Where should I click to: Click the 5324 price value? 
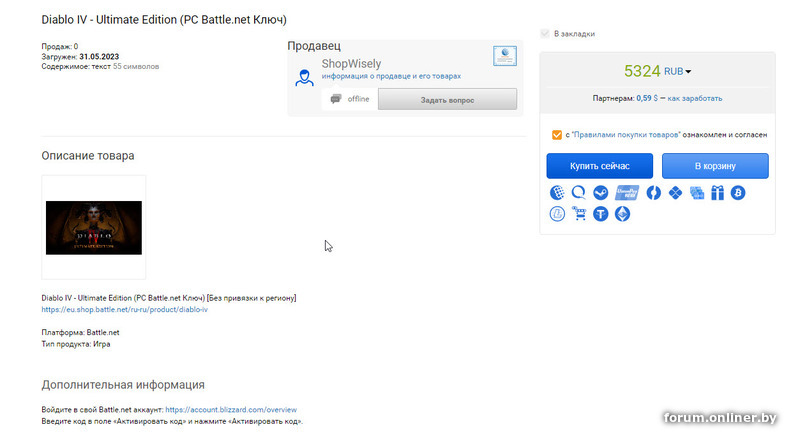[642, 71]
